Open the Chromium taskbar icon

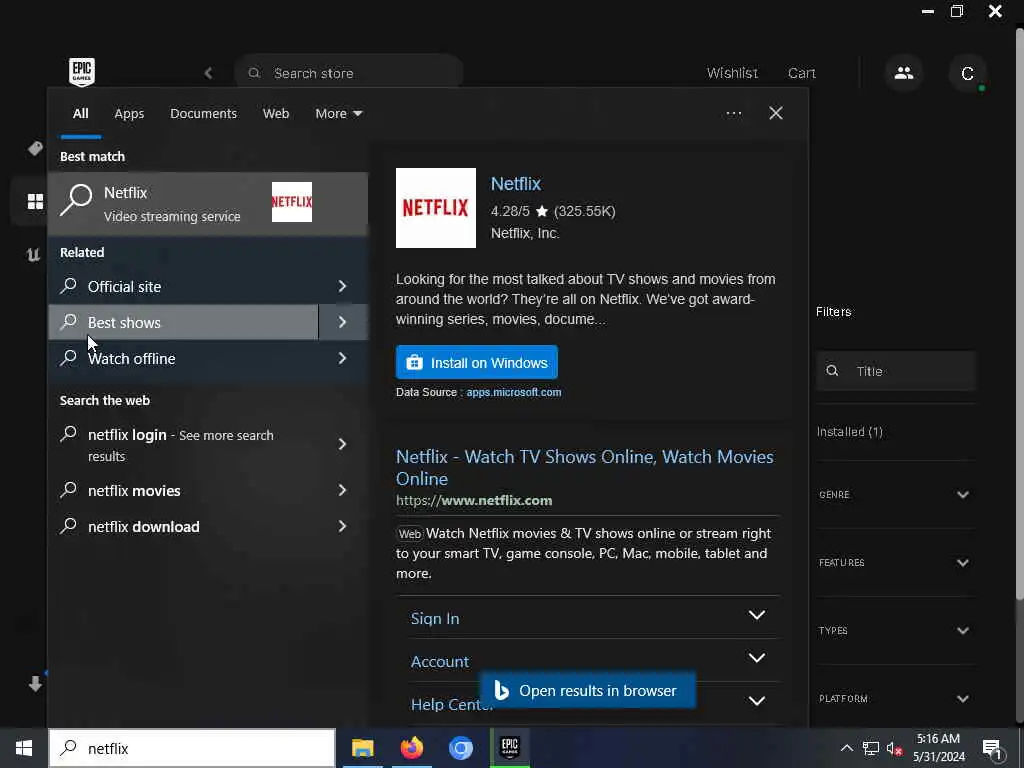click(x=460, y=748)
